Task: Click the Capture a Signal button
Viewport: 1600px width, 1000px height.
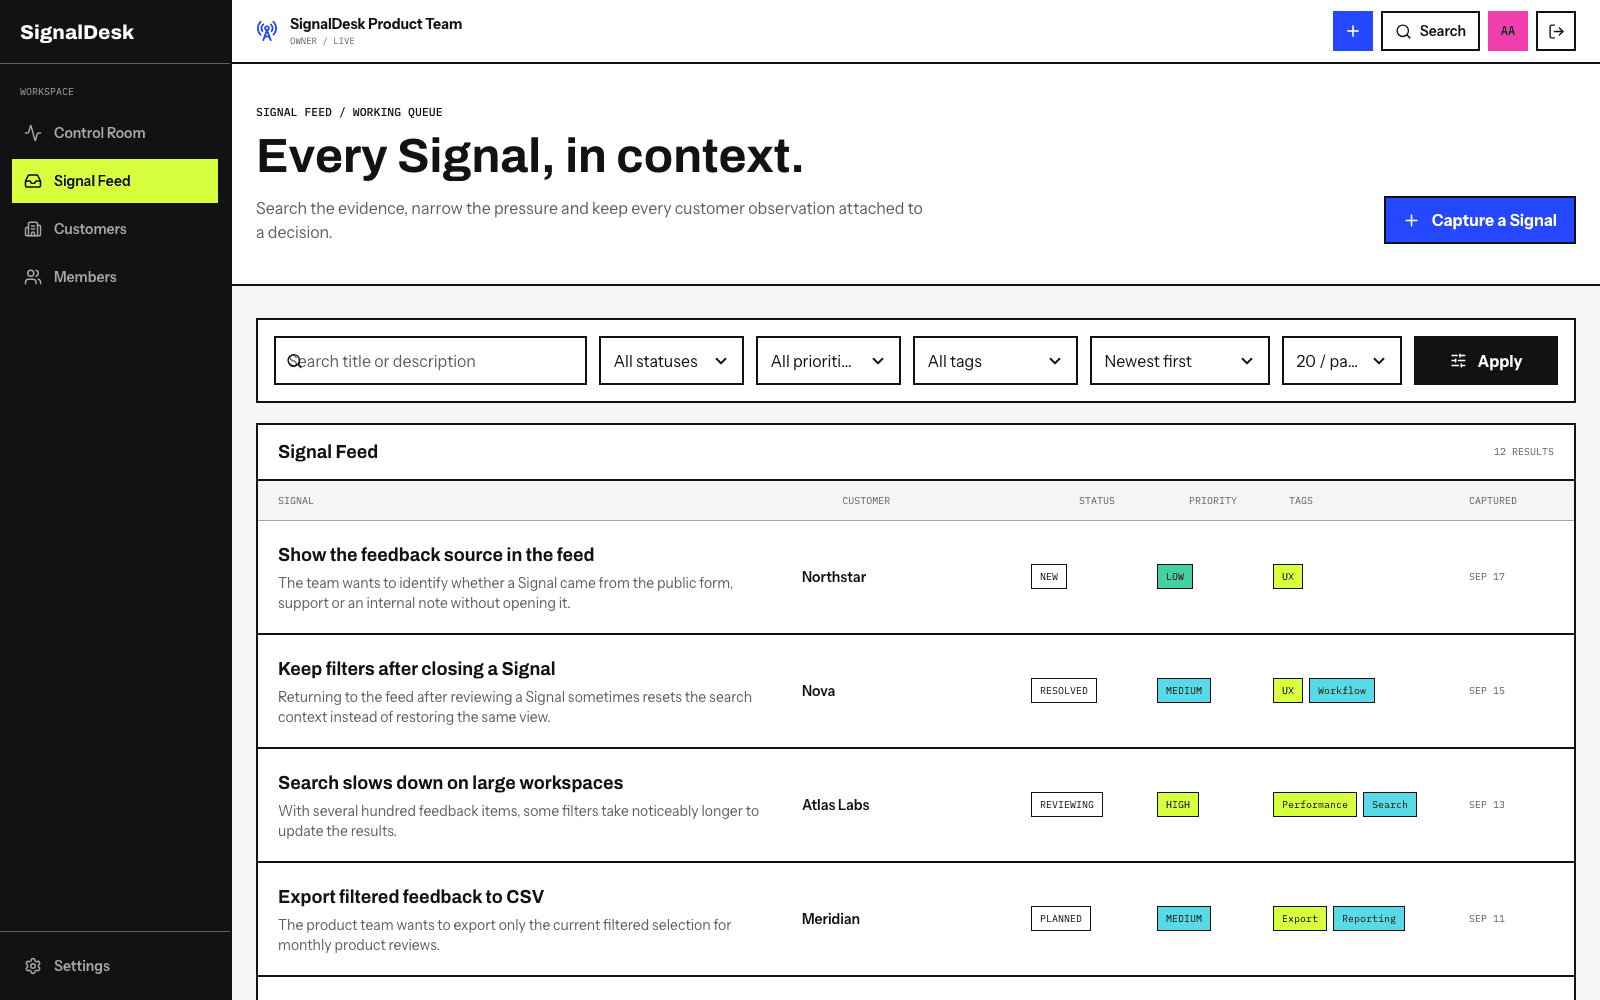Action: click(x=1480, y=220)
